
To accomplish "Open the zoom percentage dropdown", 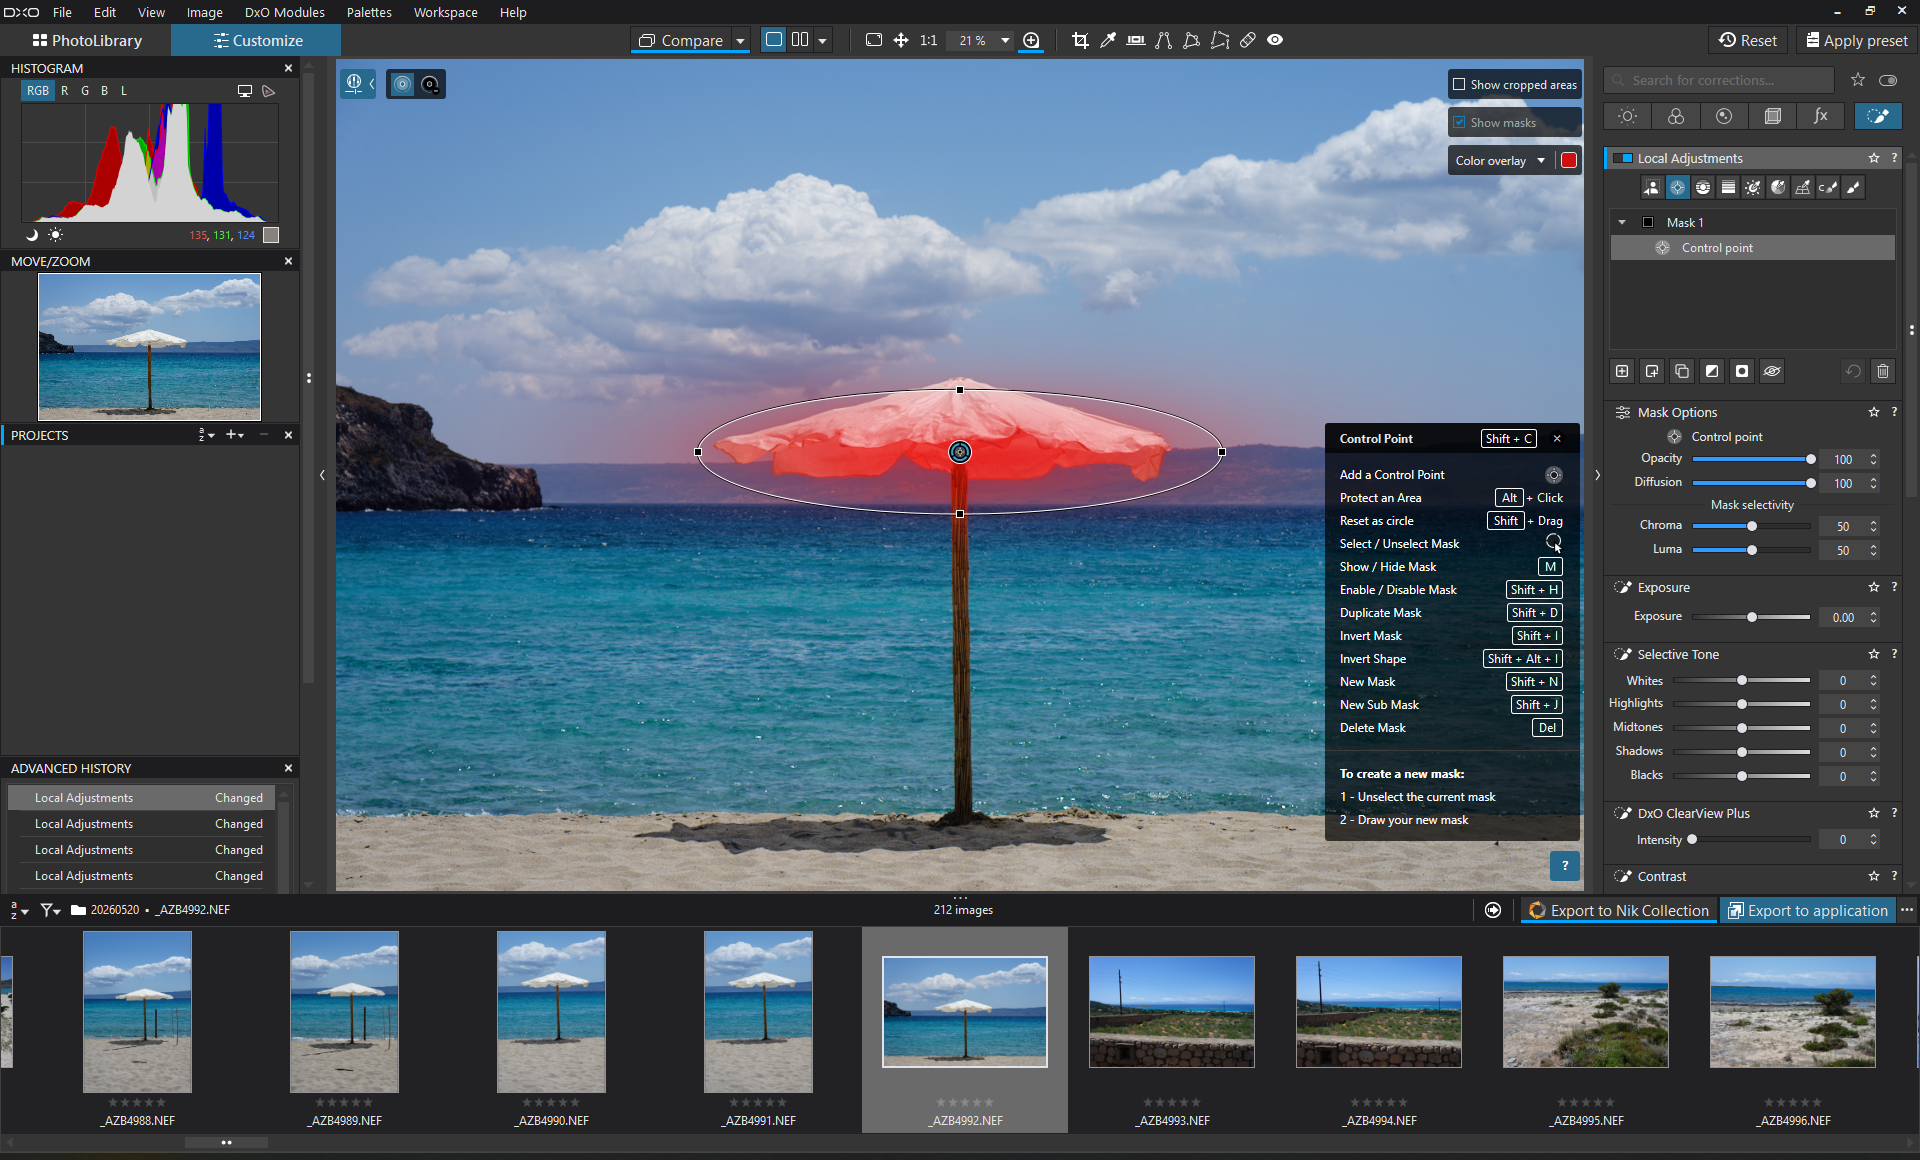I will pos(1005,41).
